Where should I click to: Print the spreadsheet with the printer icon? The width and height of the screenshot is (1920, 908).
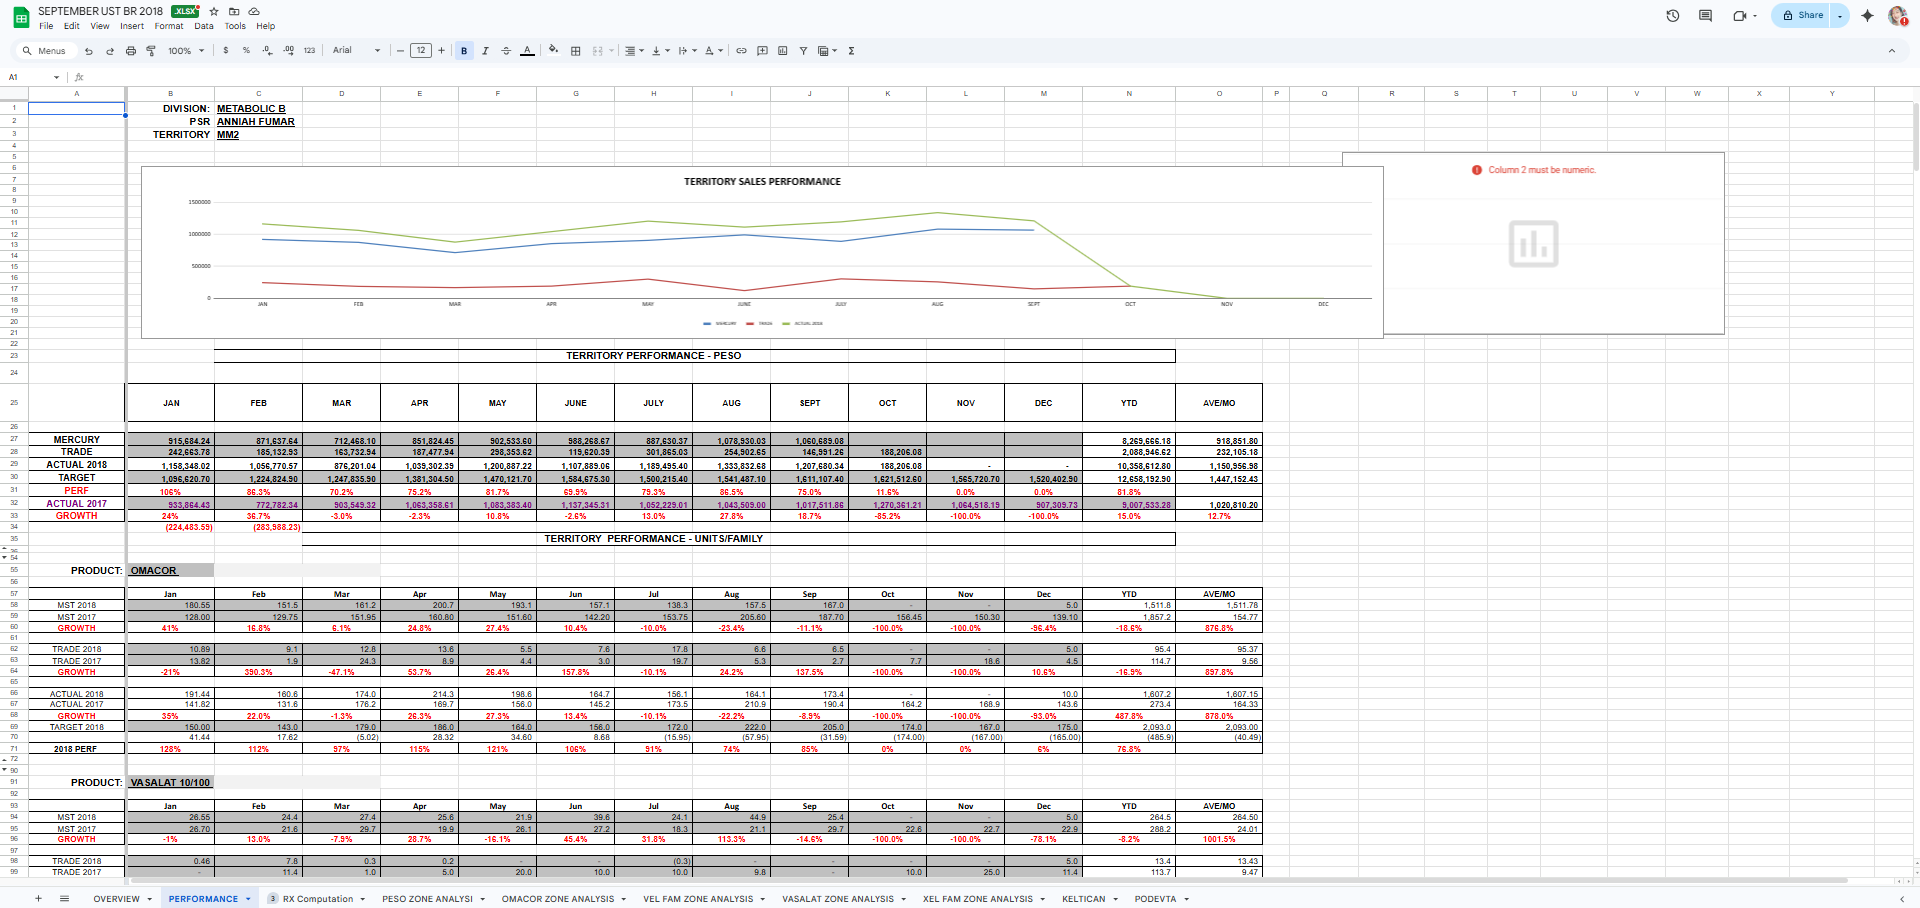(x=131, y=51)
